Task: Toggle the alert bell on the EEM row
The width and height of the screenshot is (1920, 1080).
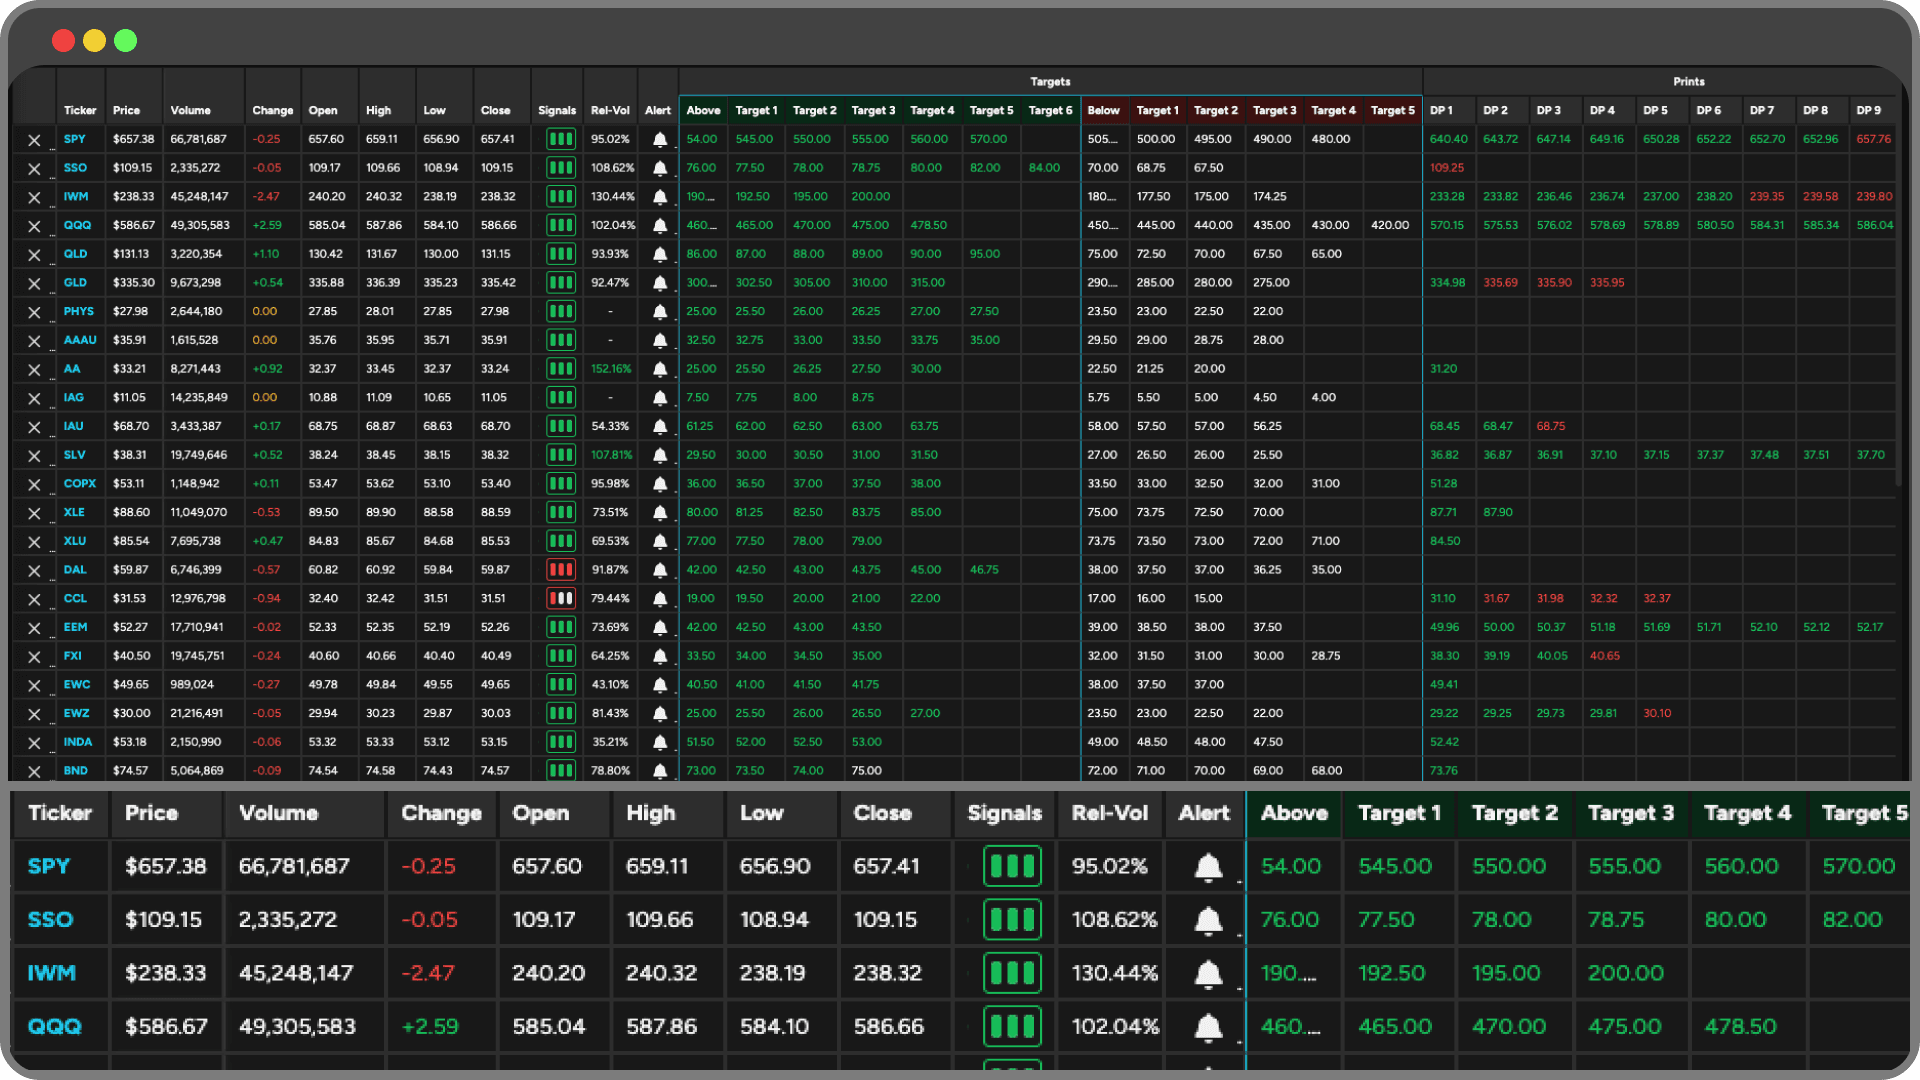Action: pyautogui.click(x=659, y=627)
